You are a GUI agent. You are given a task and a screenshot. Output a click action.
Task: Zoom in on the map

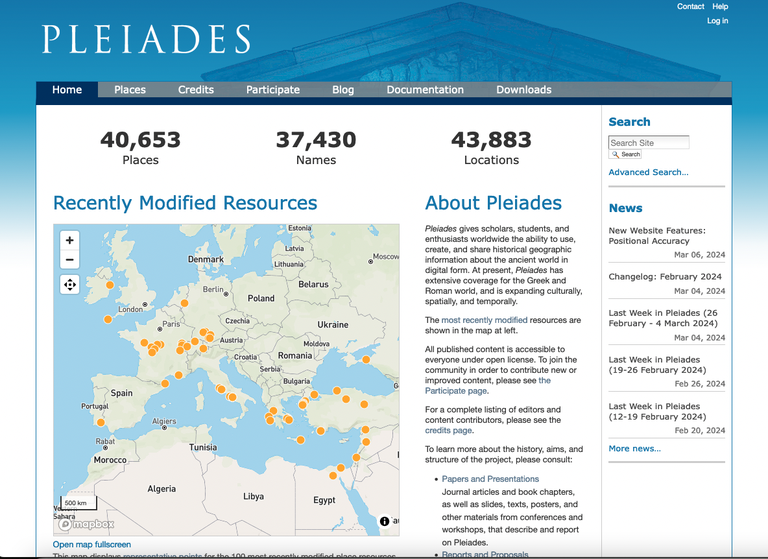click(x=69, y=240)
